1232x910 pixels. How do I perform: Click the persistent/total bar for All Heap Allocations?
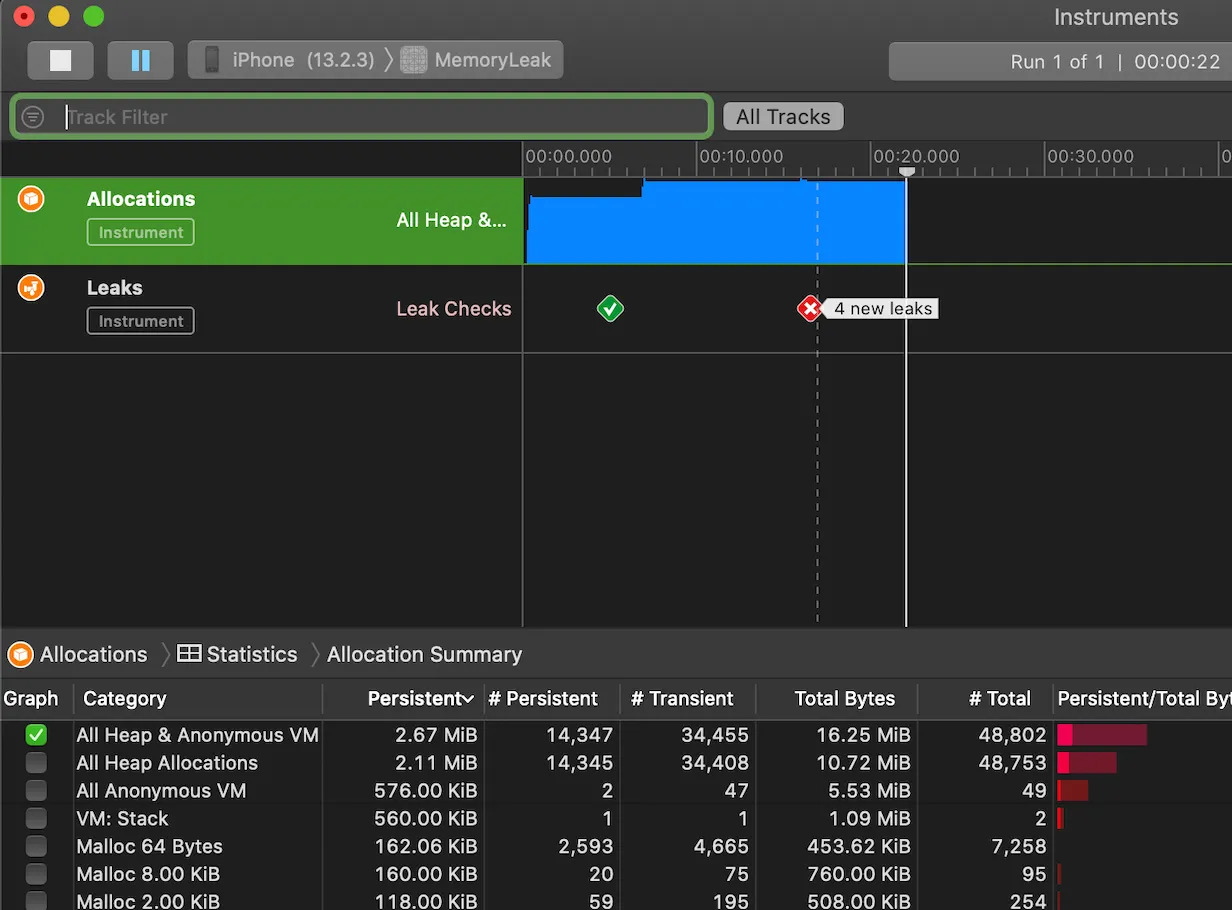click(1087, 763)
